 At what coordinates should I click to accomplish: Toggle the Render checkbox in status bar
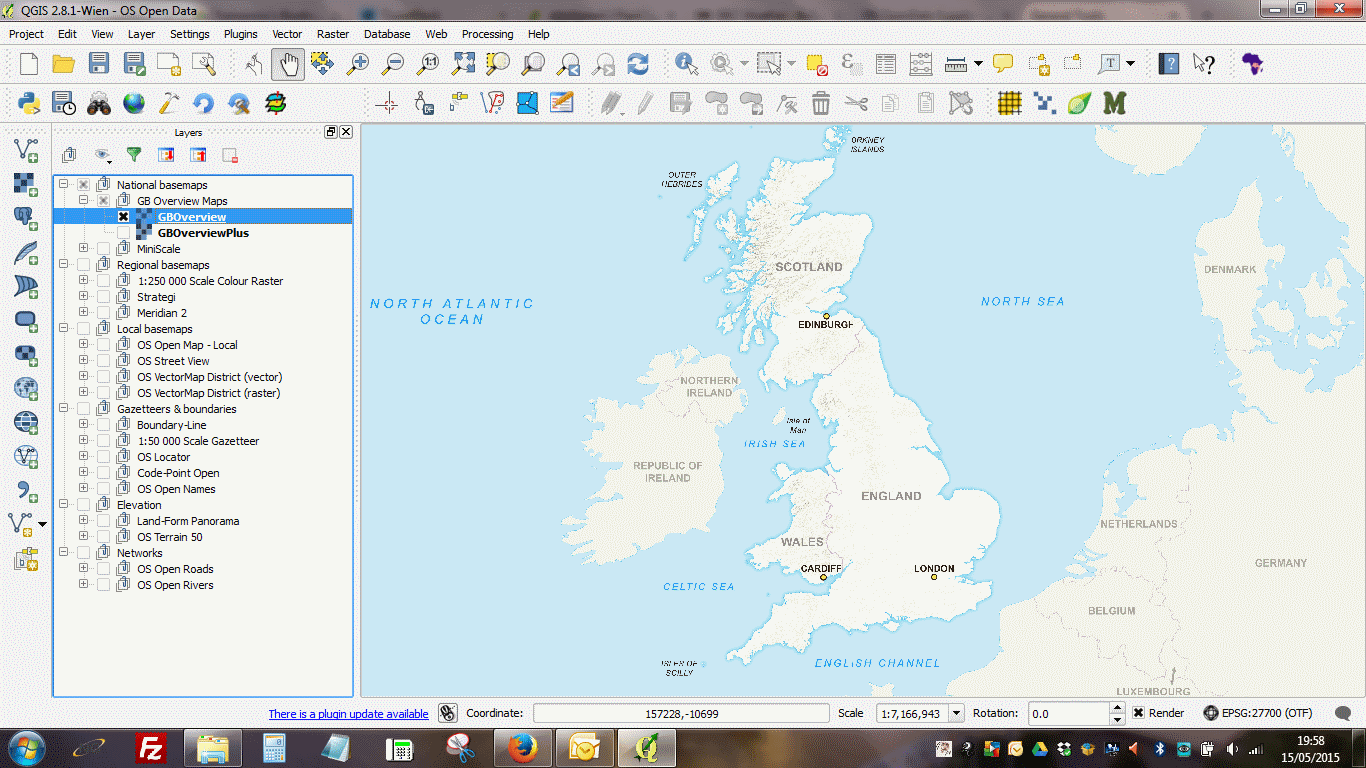pos(1139,713)
